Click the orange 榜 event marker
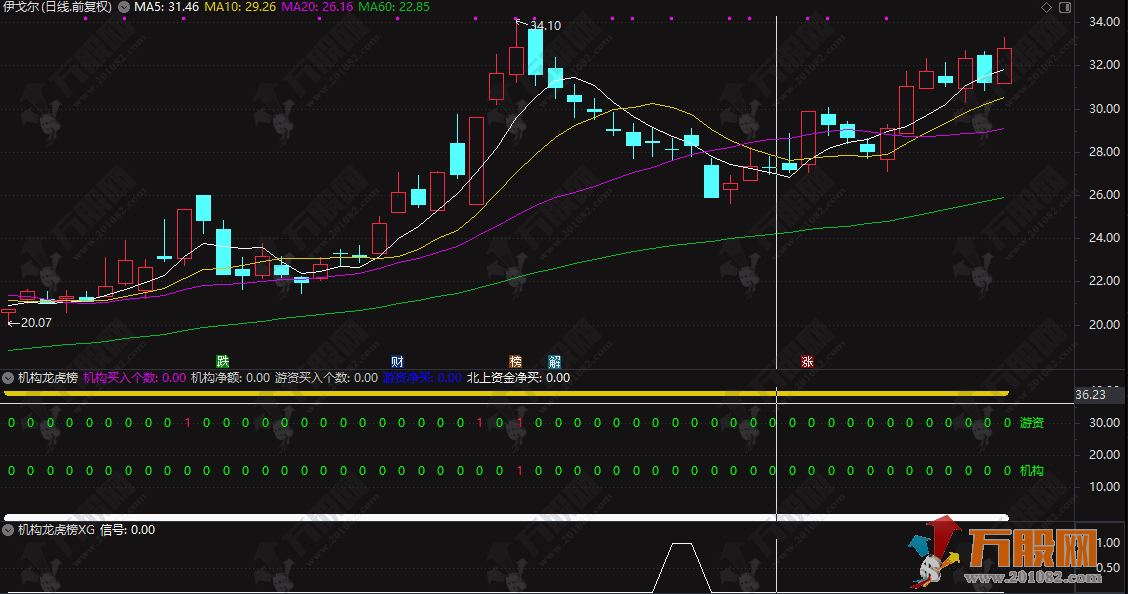Image resolution: width=1128 pixels, height=594 pixels. pos(516,361)
